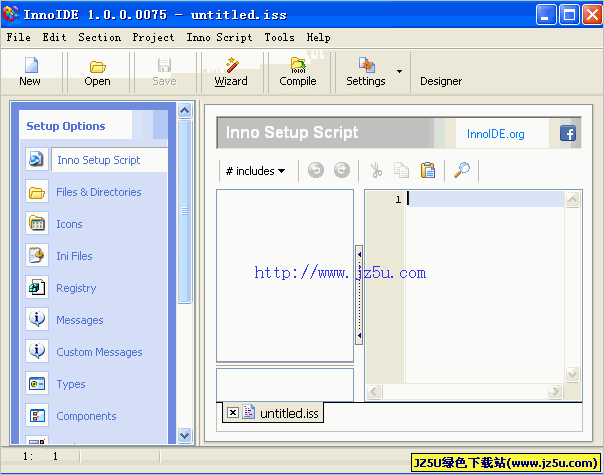Click the sidebar vertical scrollbar thumb
Viewport: 604px width, 475px height.
[185, 211]
